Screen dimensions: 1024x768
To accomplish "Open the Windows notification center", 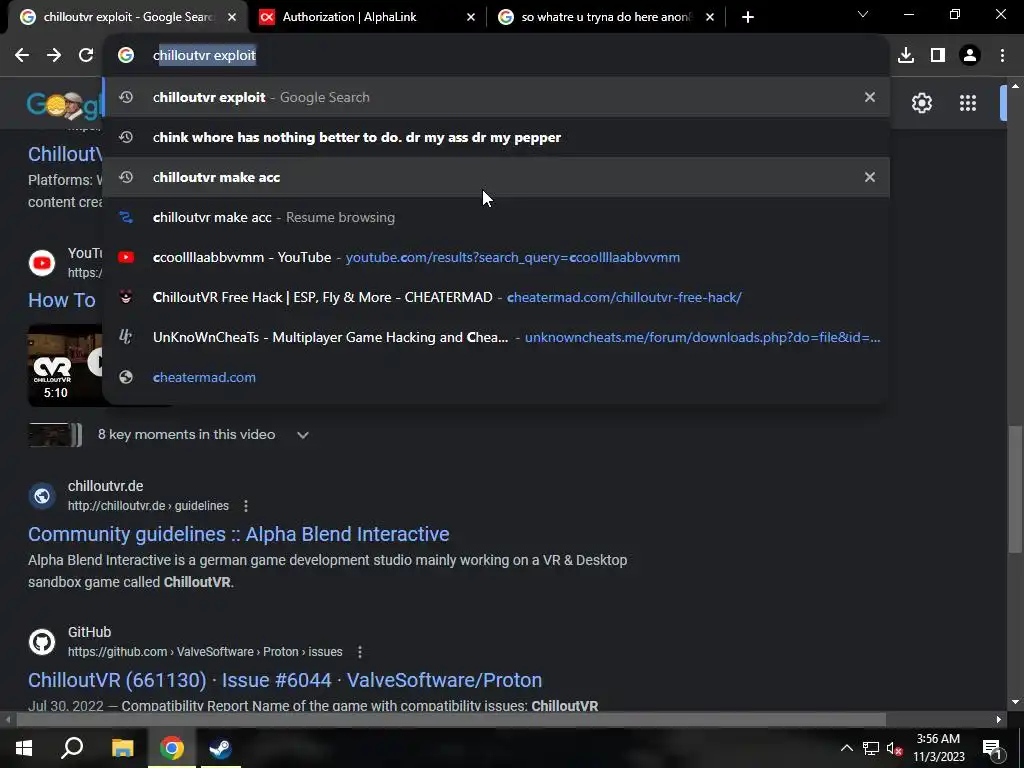I will [x=993, y=748].
